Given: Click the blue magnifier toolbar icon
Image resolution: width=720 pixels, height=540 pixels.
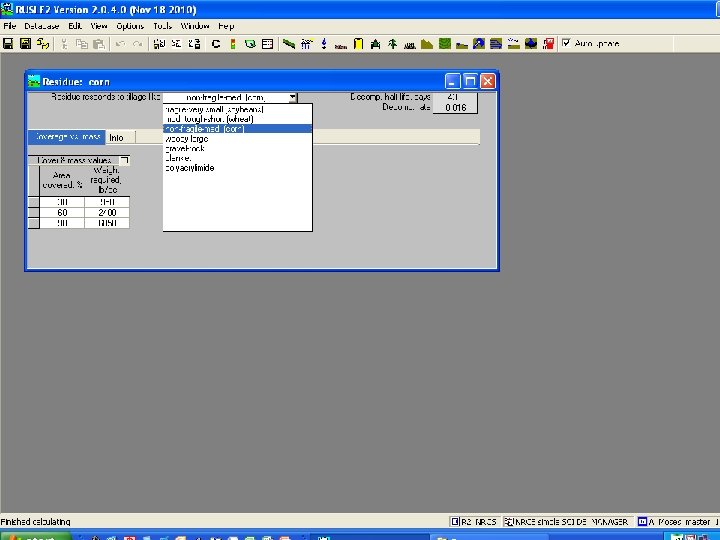Looking at the screenshot, I should (x=479, y=44).
